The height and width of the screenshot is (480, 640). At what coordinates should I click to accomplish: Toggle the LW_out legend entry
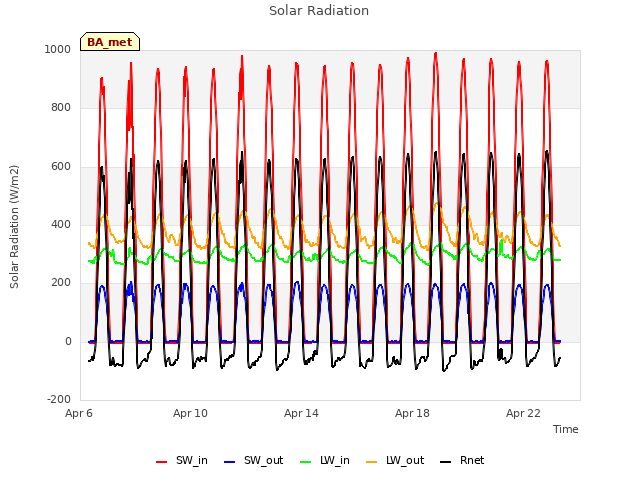pyautogui.click(x=395, y=460)
